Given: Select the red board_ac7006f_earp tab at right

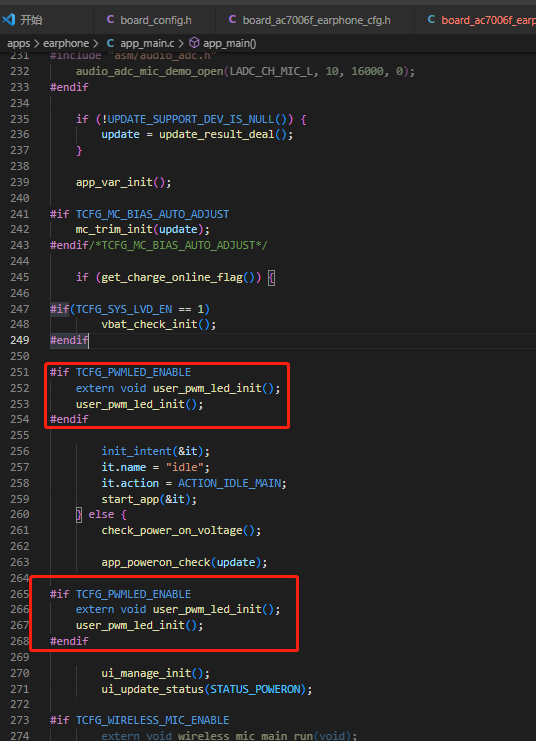Looking at the screenshot, I should point(475,20).
